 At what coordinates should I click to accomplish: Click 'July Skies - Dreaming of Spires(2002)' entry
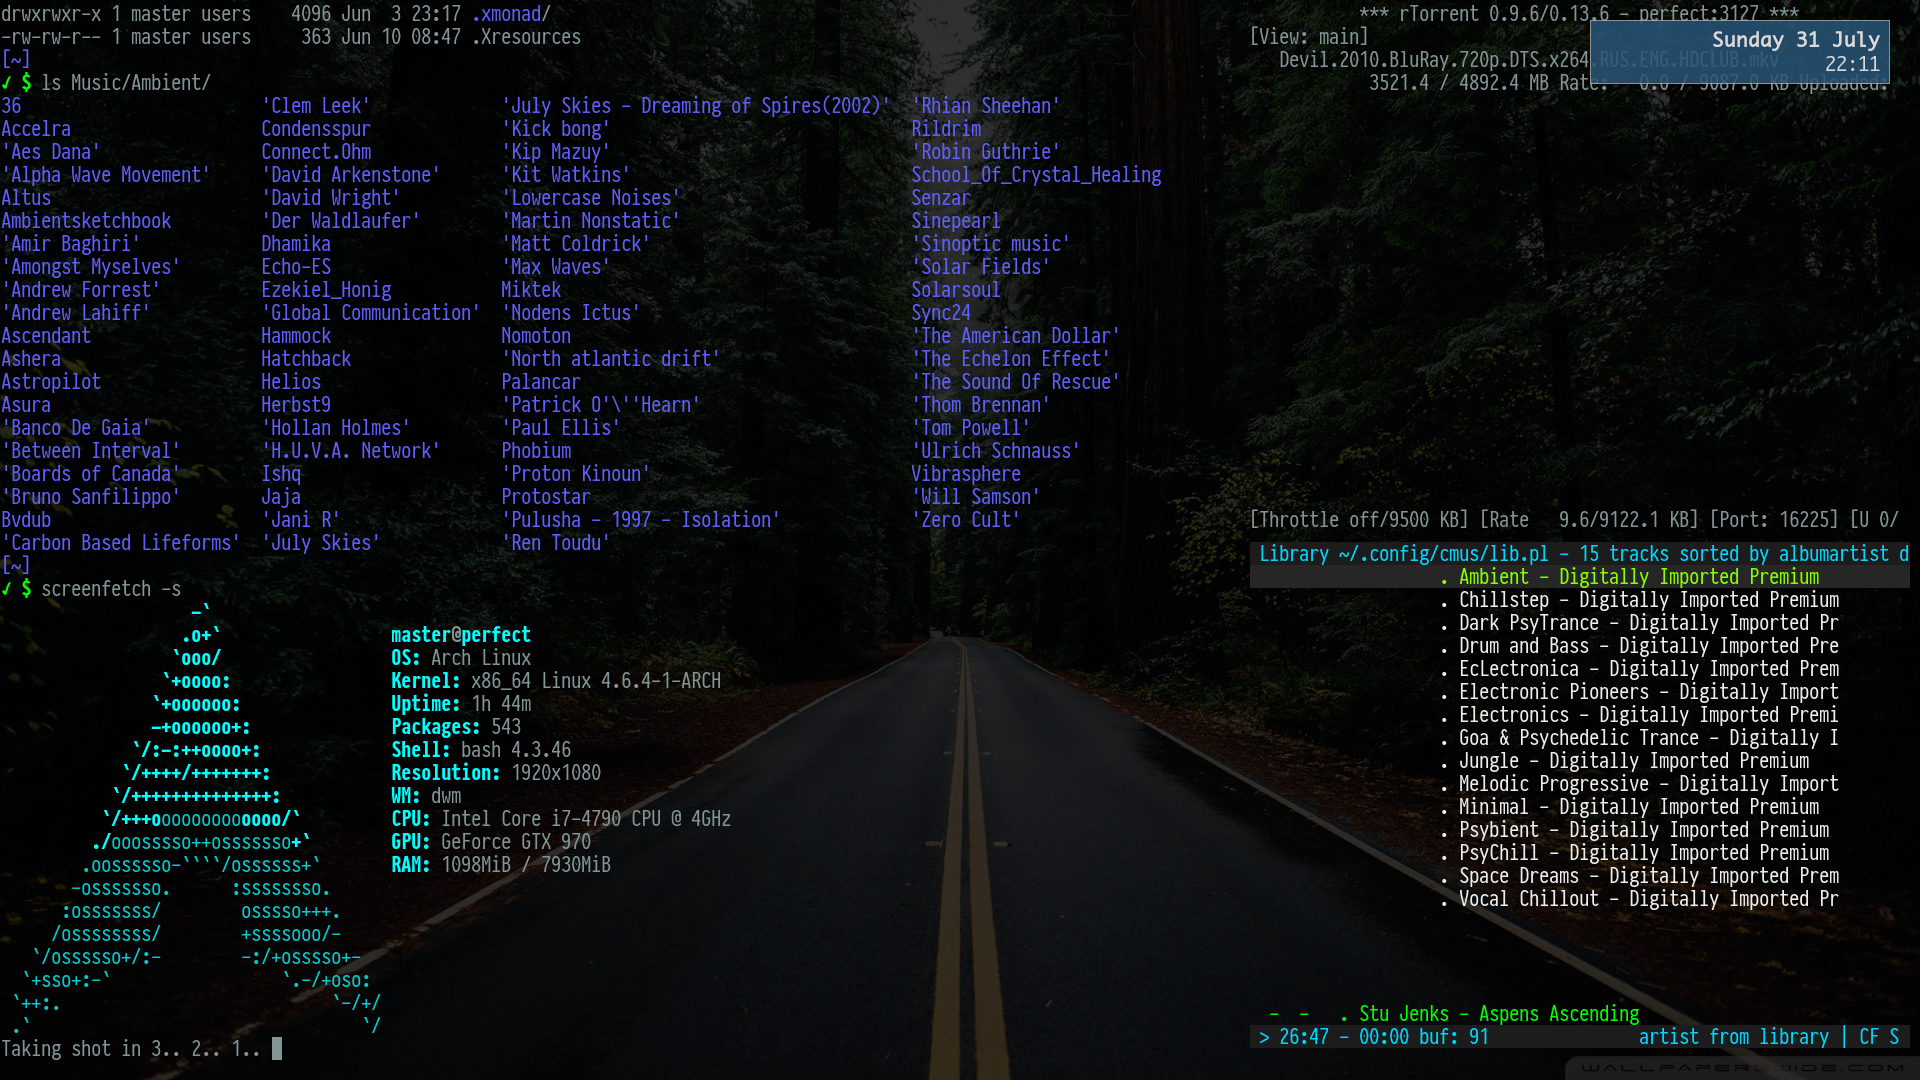[x=696, y=106]
